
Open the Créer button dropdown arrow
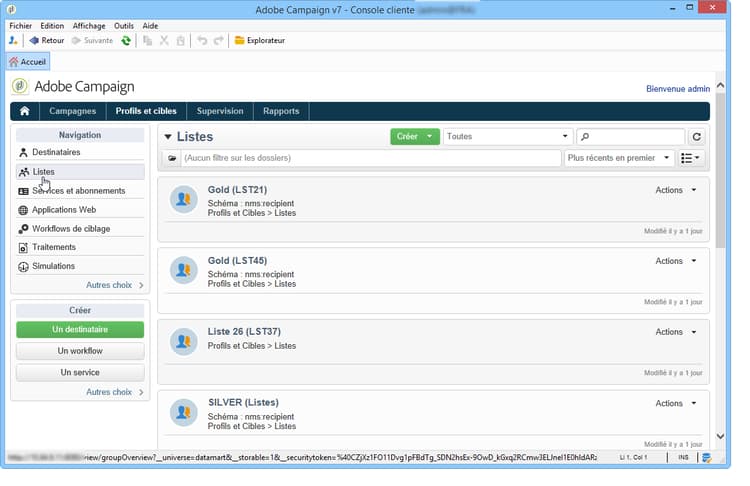click(x=430, y=137)
